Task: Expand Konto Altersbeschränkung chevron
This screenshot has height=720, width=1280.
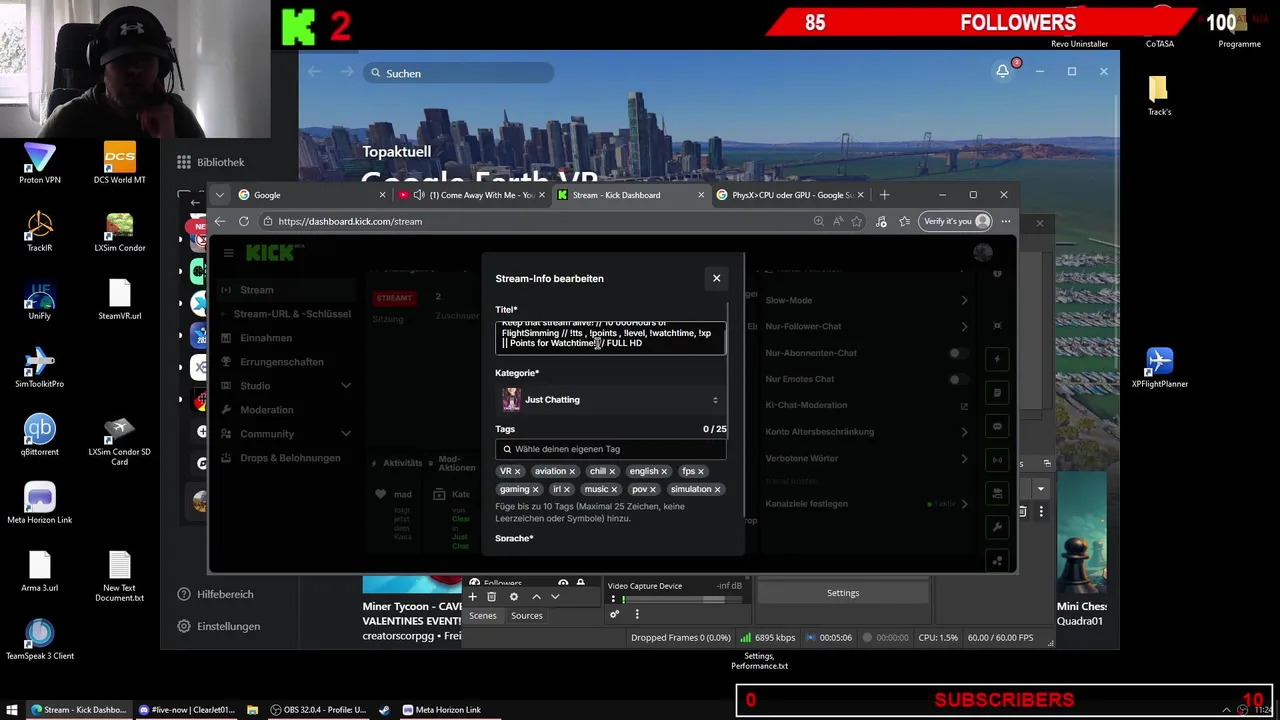Action: coord(964,432)
